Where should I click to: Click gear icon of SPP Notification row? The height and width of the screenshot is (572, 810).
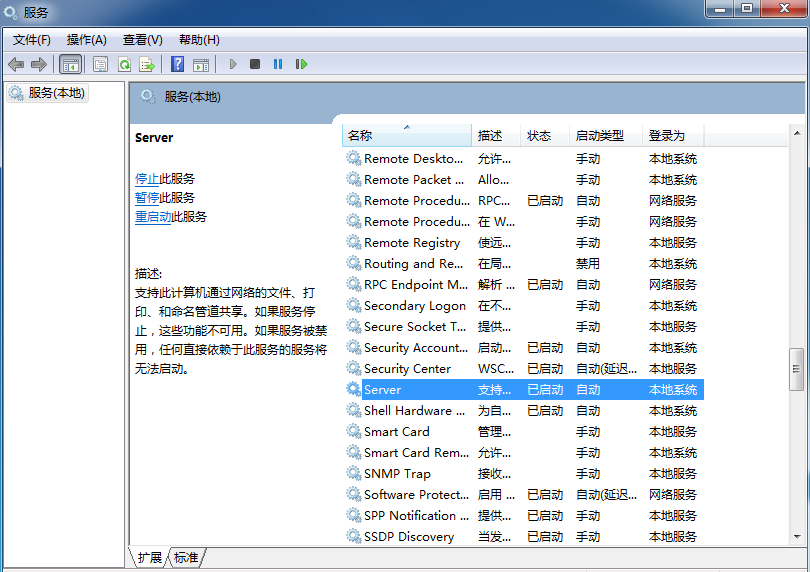[x=354, y=515]
